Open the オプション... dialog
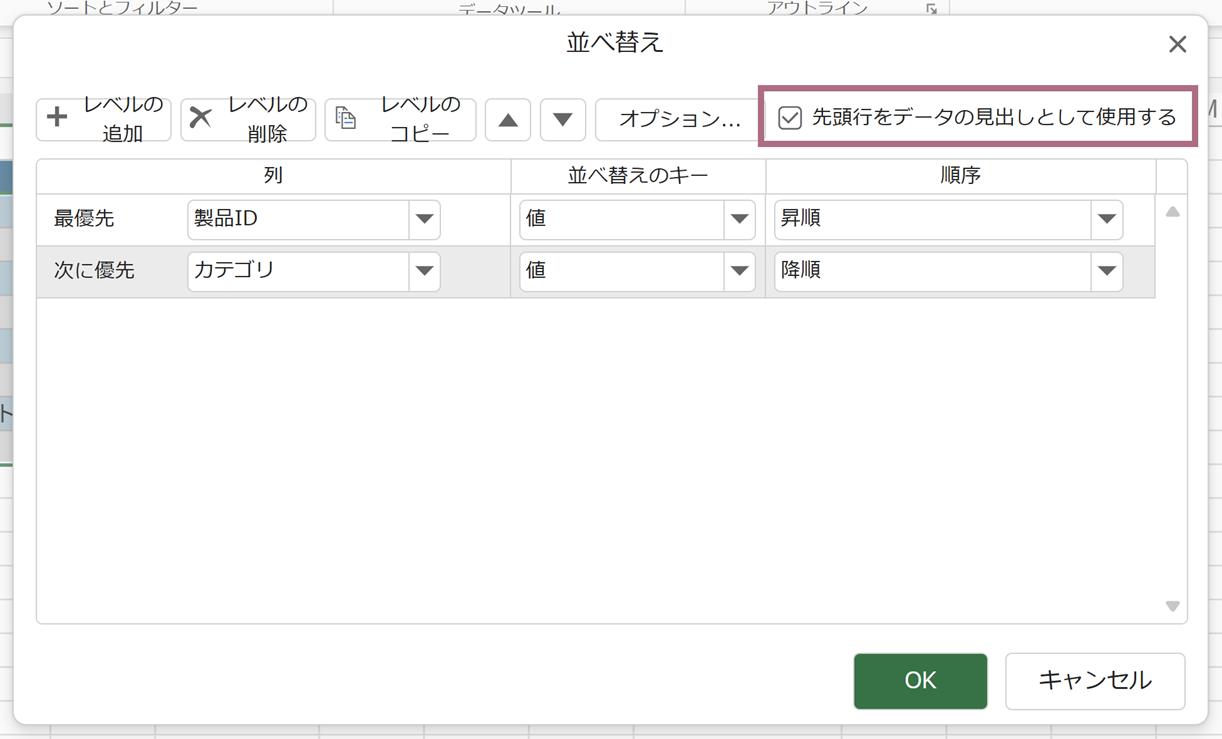Viewport: 1222px width, 739px height. pos(679,120)
